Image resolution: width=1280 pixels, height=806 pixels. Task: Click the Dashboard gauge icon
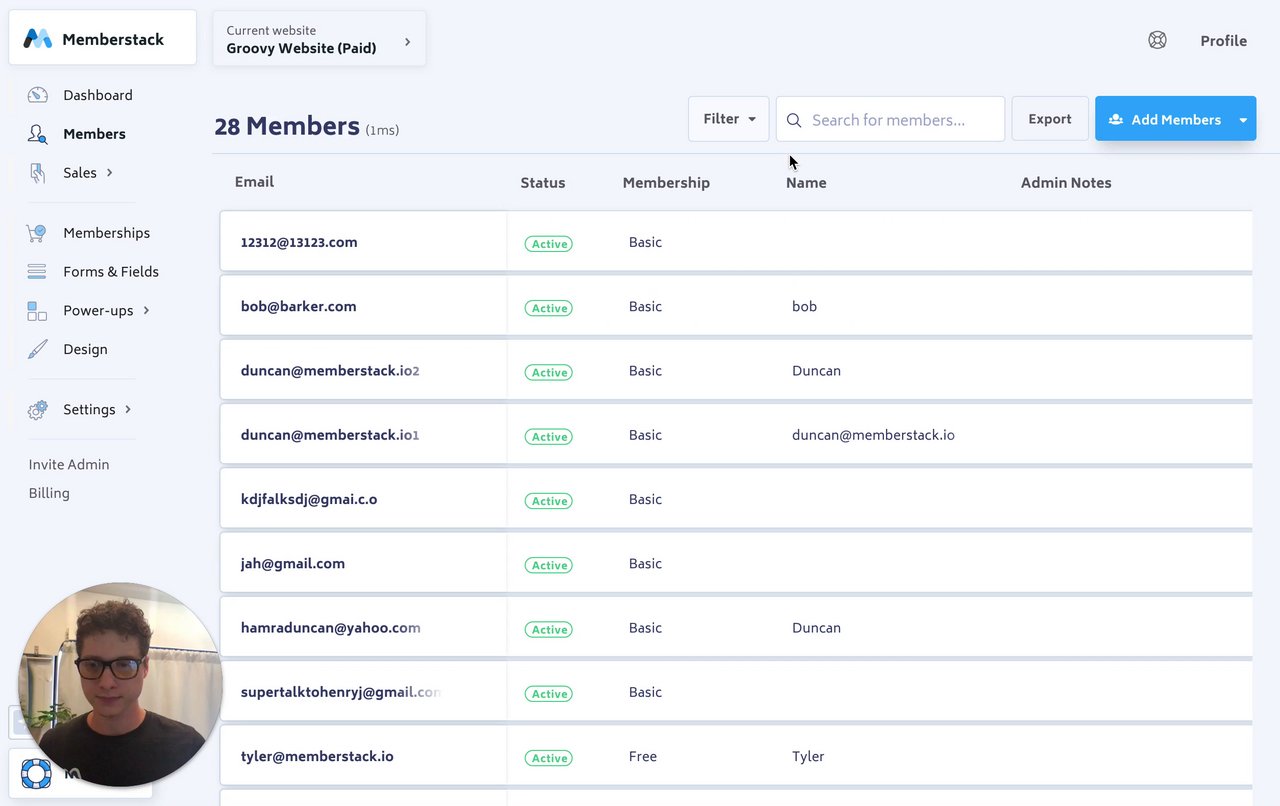click(x=37, y=95)
